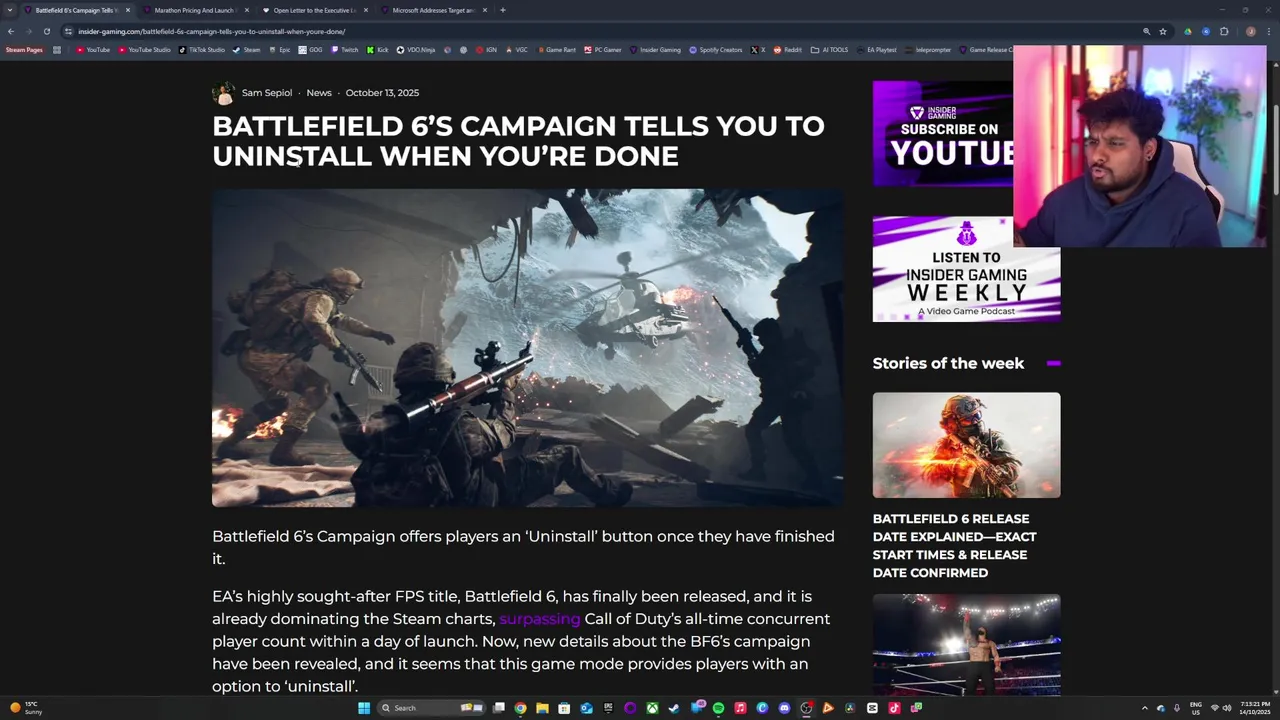Click the zoom magnifier icon in address bar
This screenshot has height=720, width=1280.
1146,31
